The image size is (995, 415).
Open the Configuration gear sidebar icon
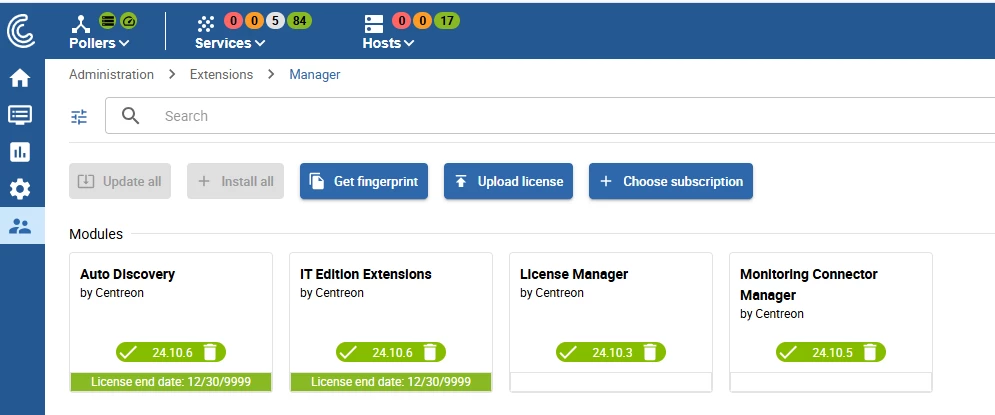point(20,188)
